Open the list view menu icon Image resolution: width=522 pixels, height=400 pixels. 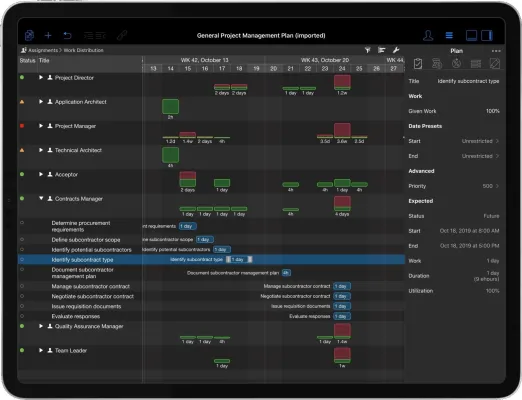coord(449,35)
